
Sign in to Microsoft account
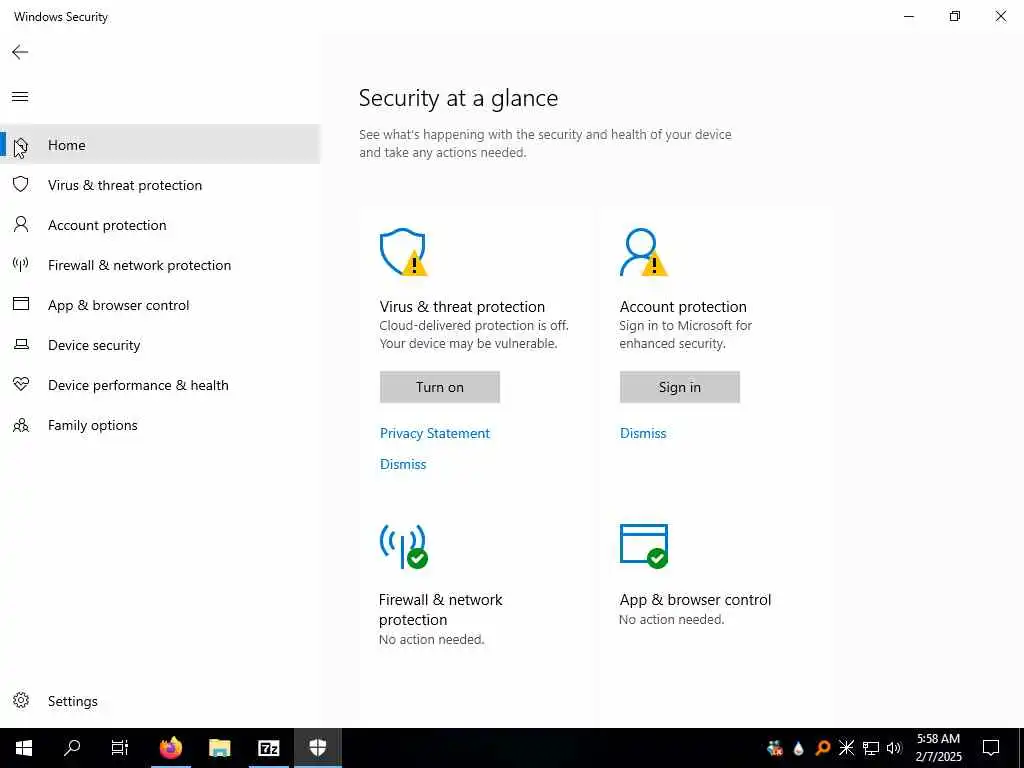pyautogui.click(x=680, y=387)
